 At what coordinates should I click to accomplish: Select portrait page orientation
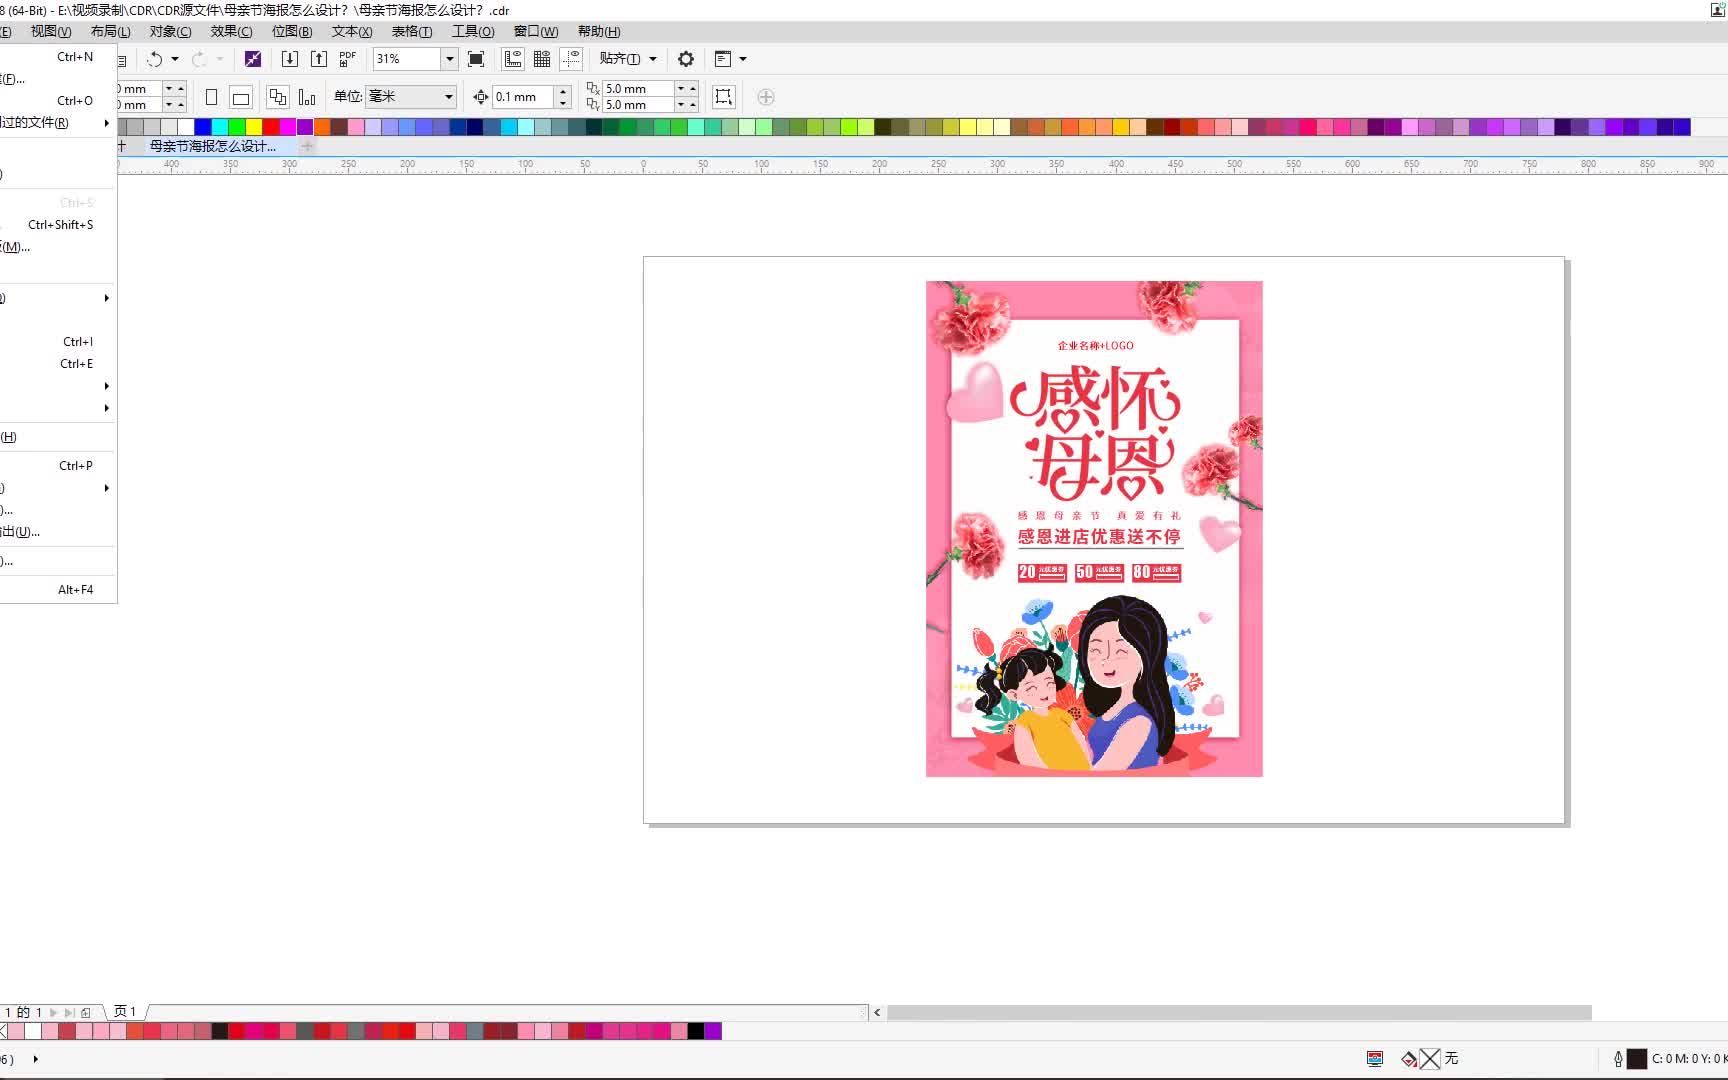[211, 97]
